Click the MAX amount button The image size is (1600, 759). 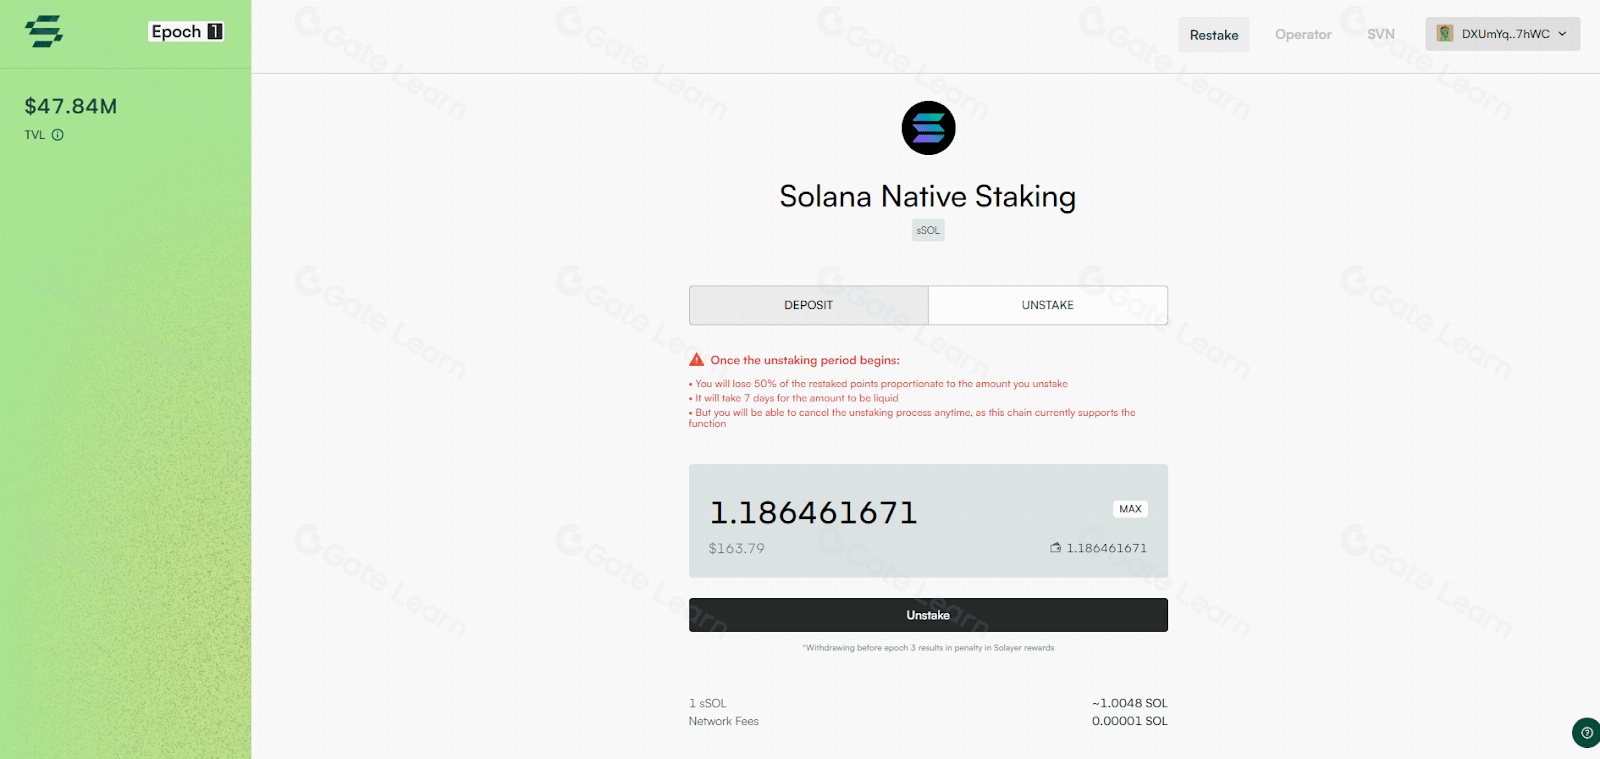1130,509
